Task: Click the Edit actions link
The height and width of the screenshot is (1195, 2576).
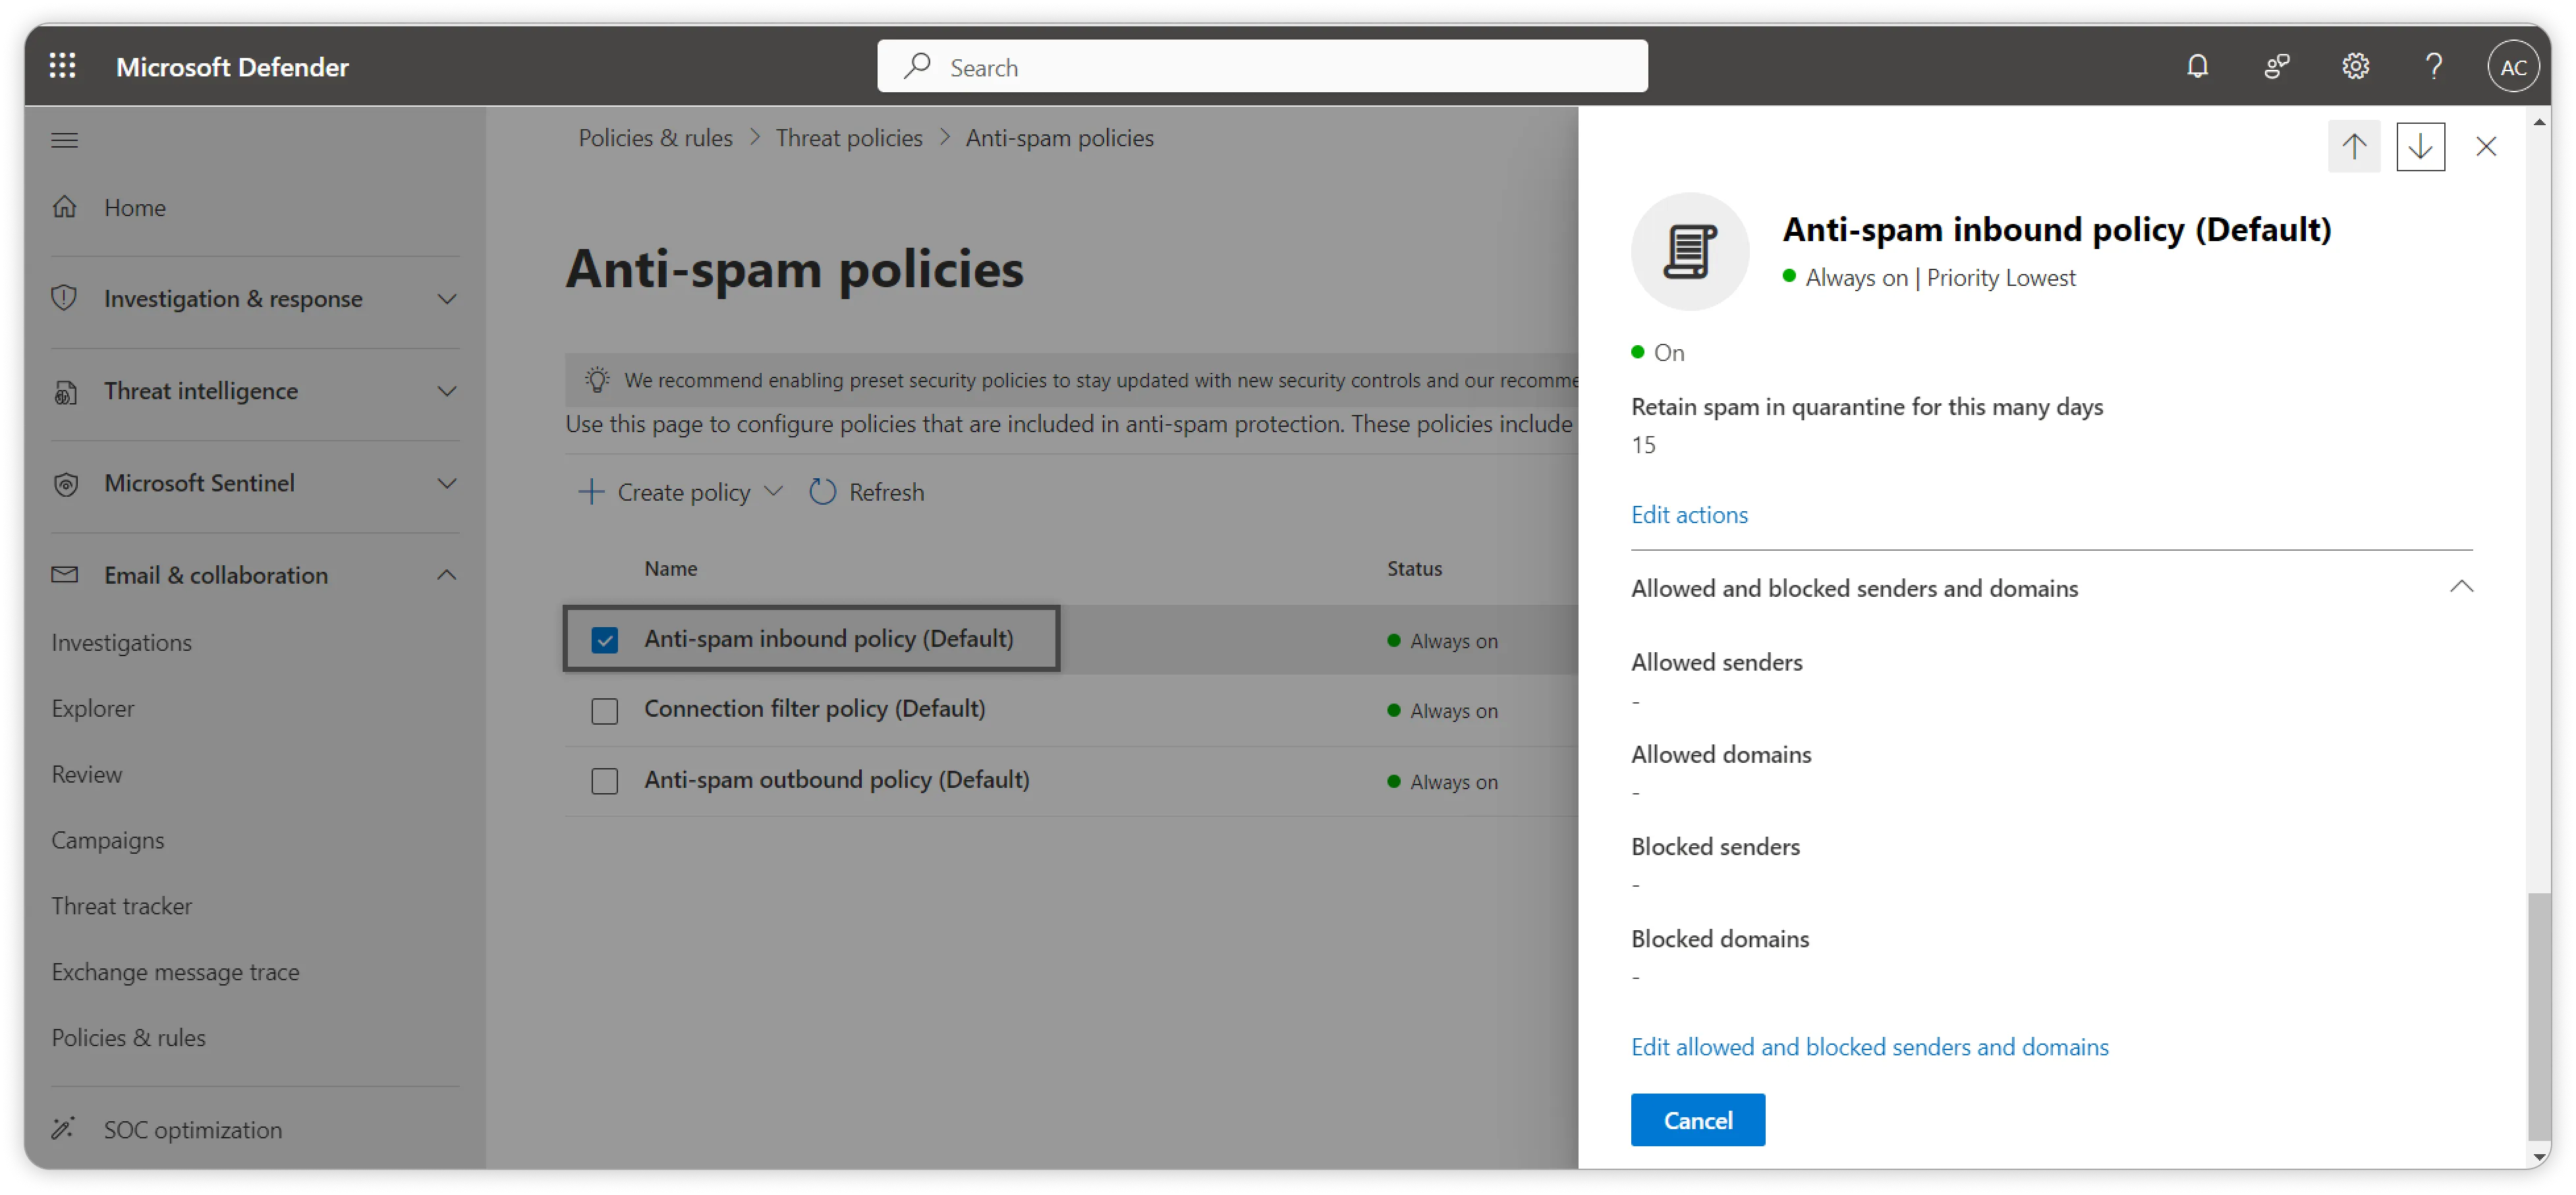Action: [1689, 515]
